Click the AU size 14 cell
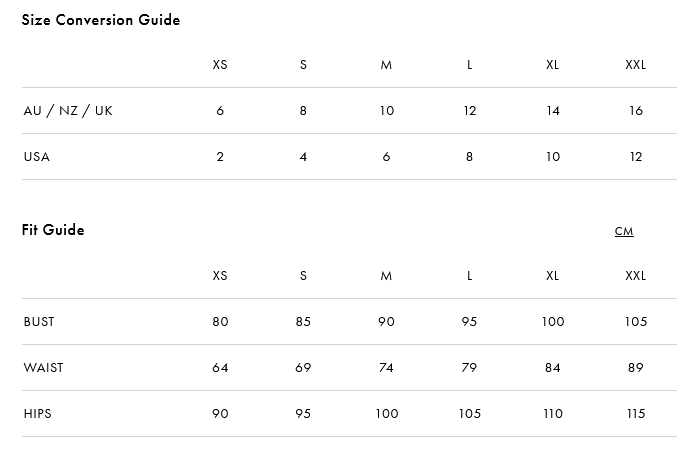The image size is (692, 454). coord(553,111)
